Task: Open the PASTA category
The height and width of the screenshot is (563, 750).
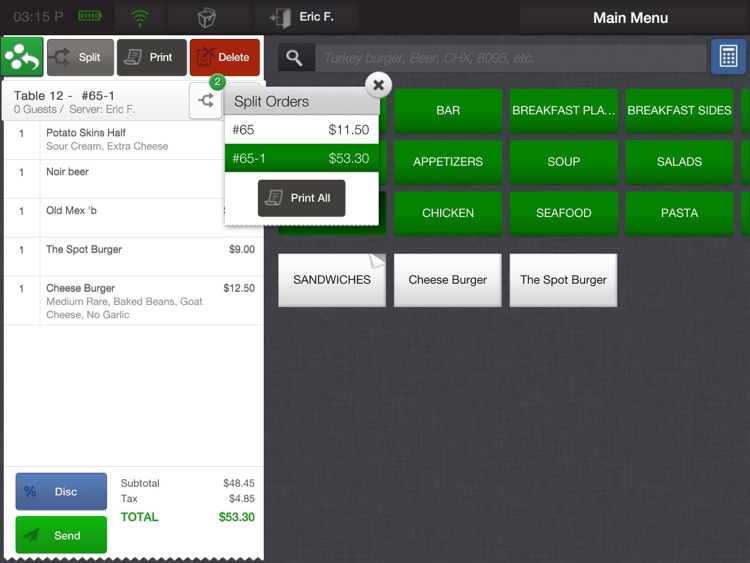Action: (679, 213)
